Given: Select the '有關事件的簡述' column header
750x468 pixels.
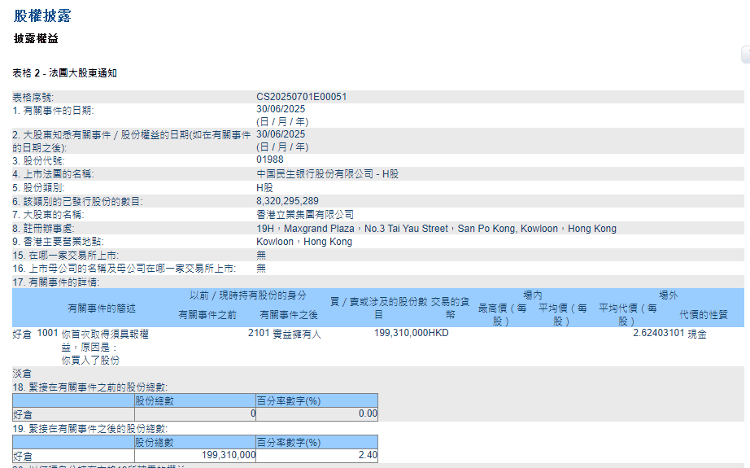Looking at the screenshot, I should [102, 309].
